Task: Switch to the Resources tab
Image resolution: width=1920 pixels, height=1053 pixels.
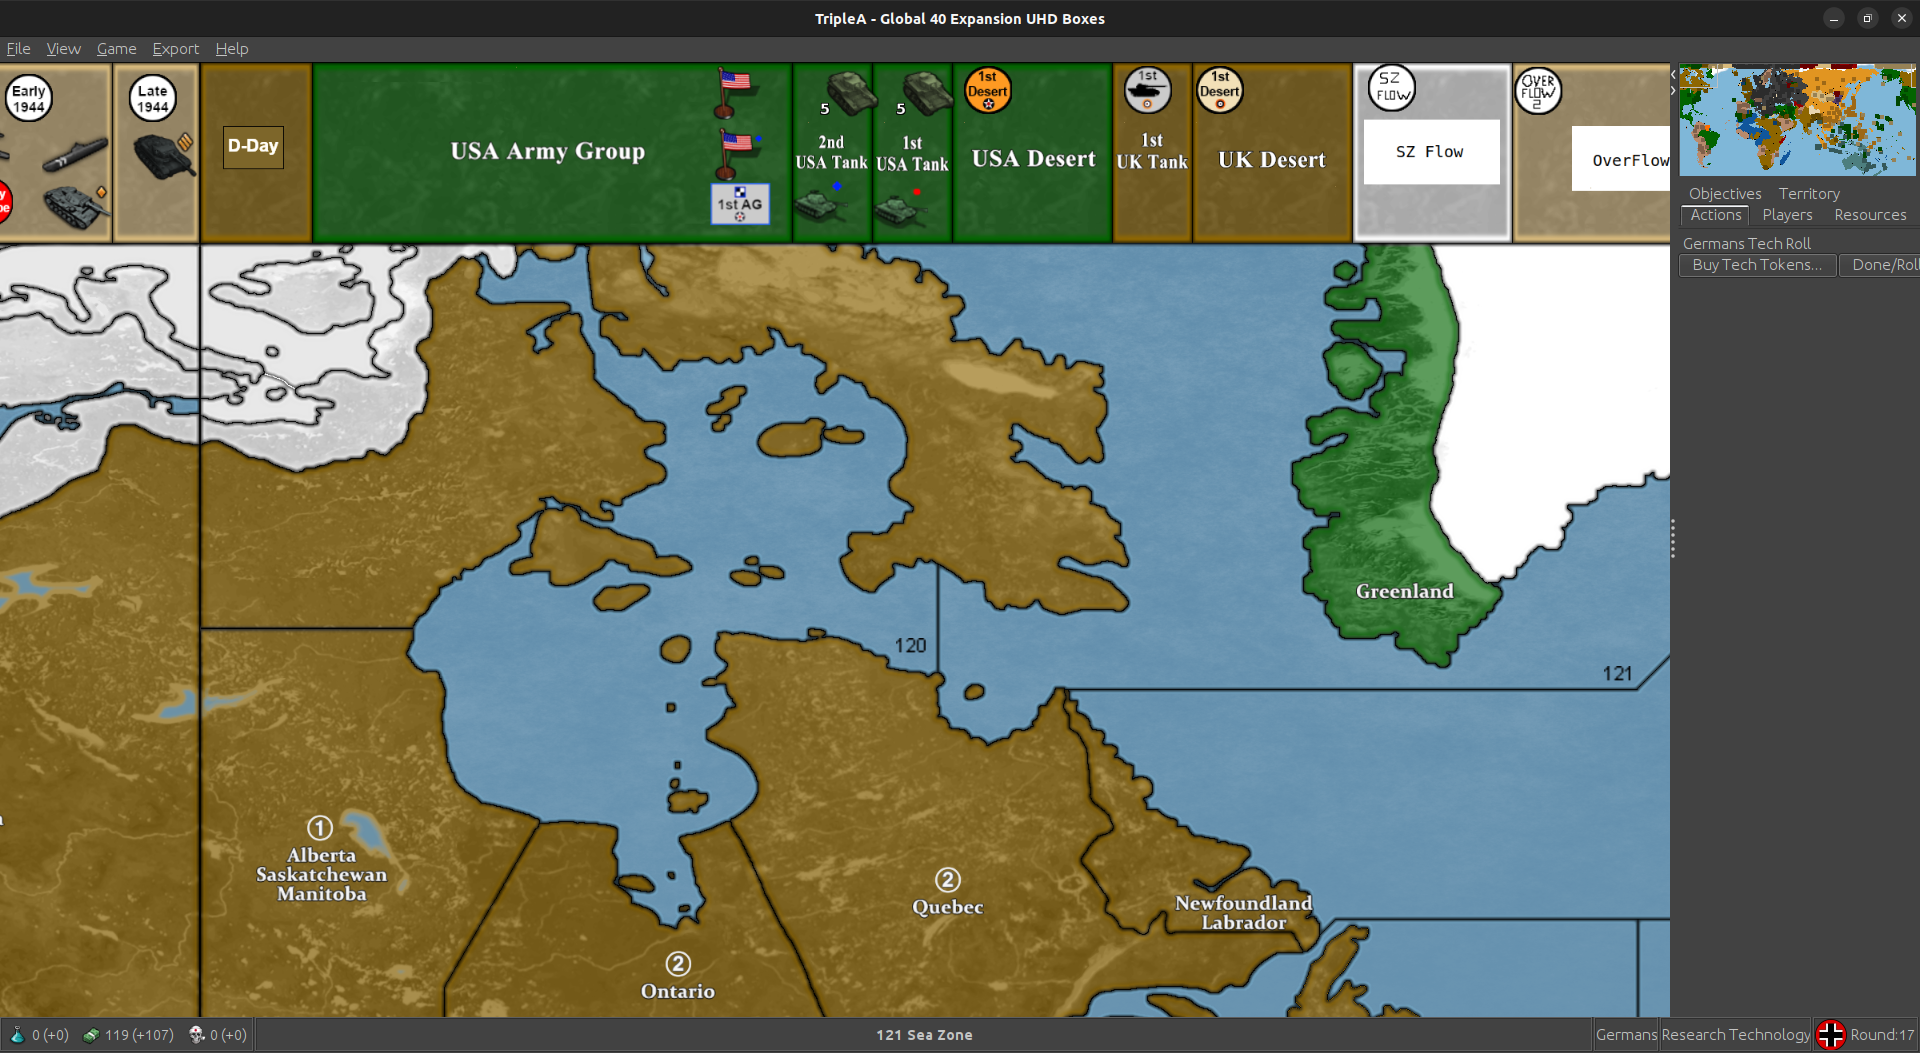Action: [1870, 215]
